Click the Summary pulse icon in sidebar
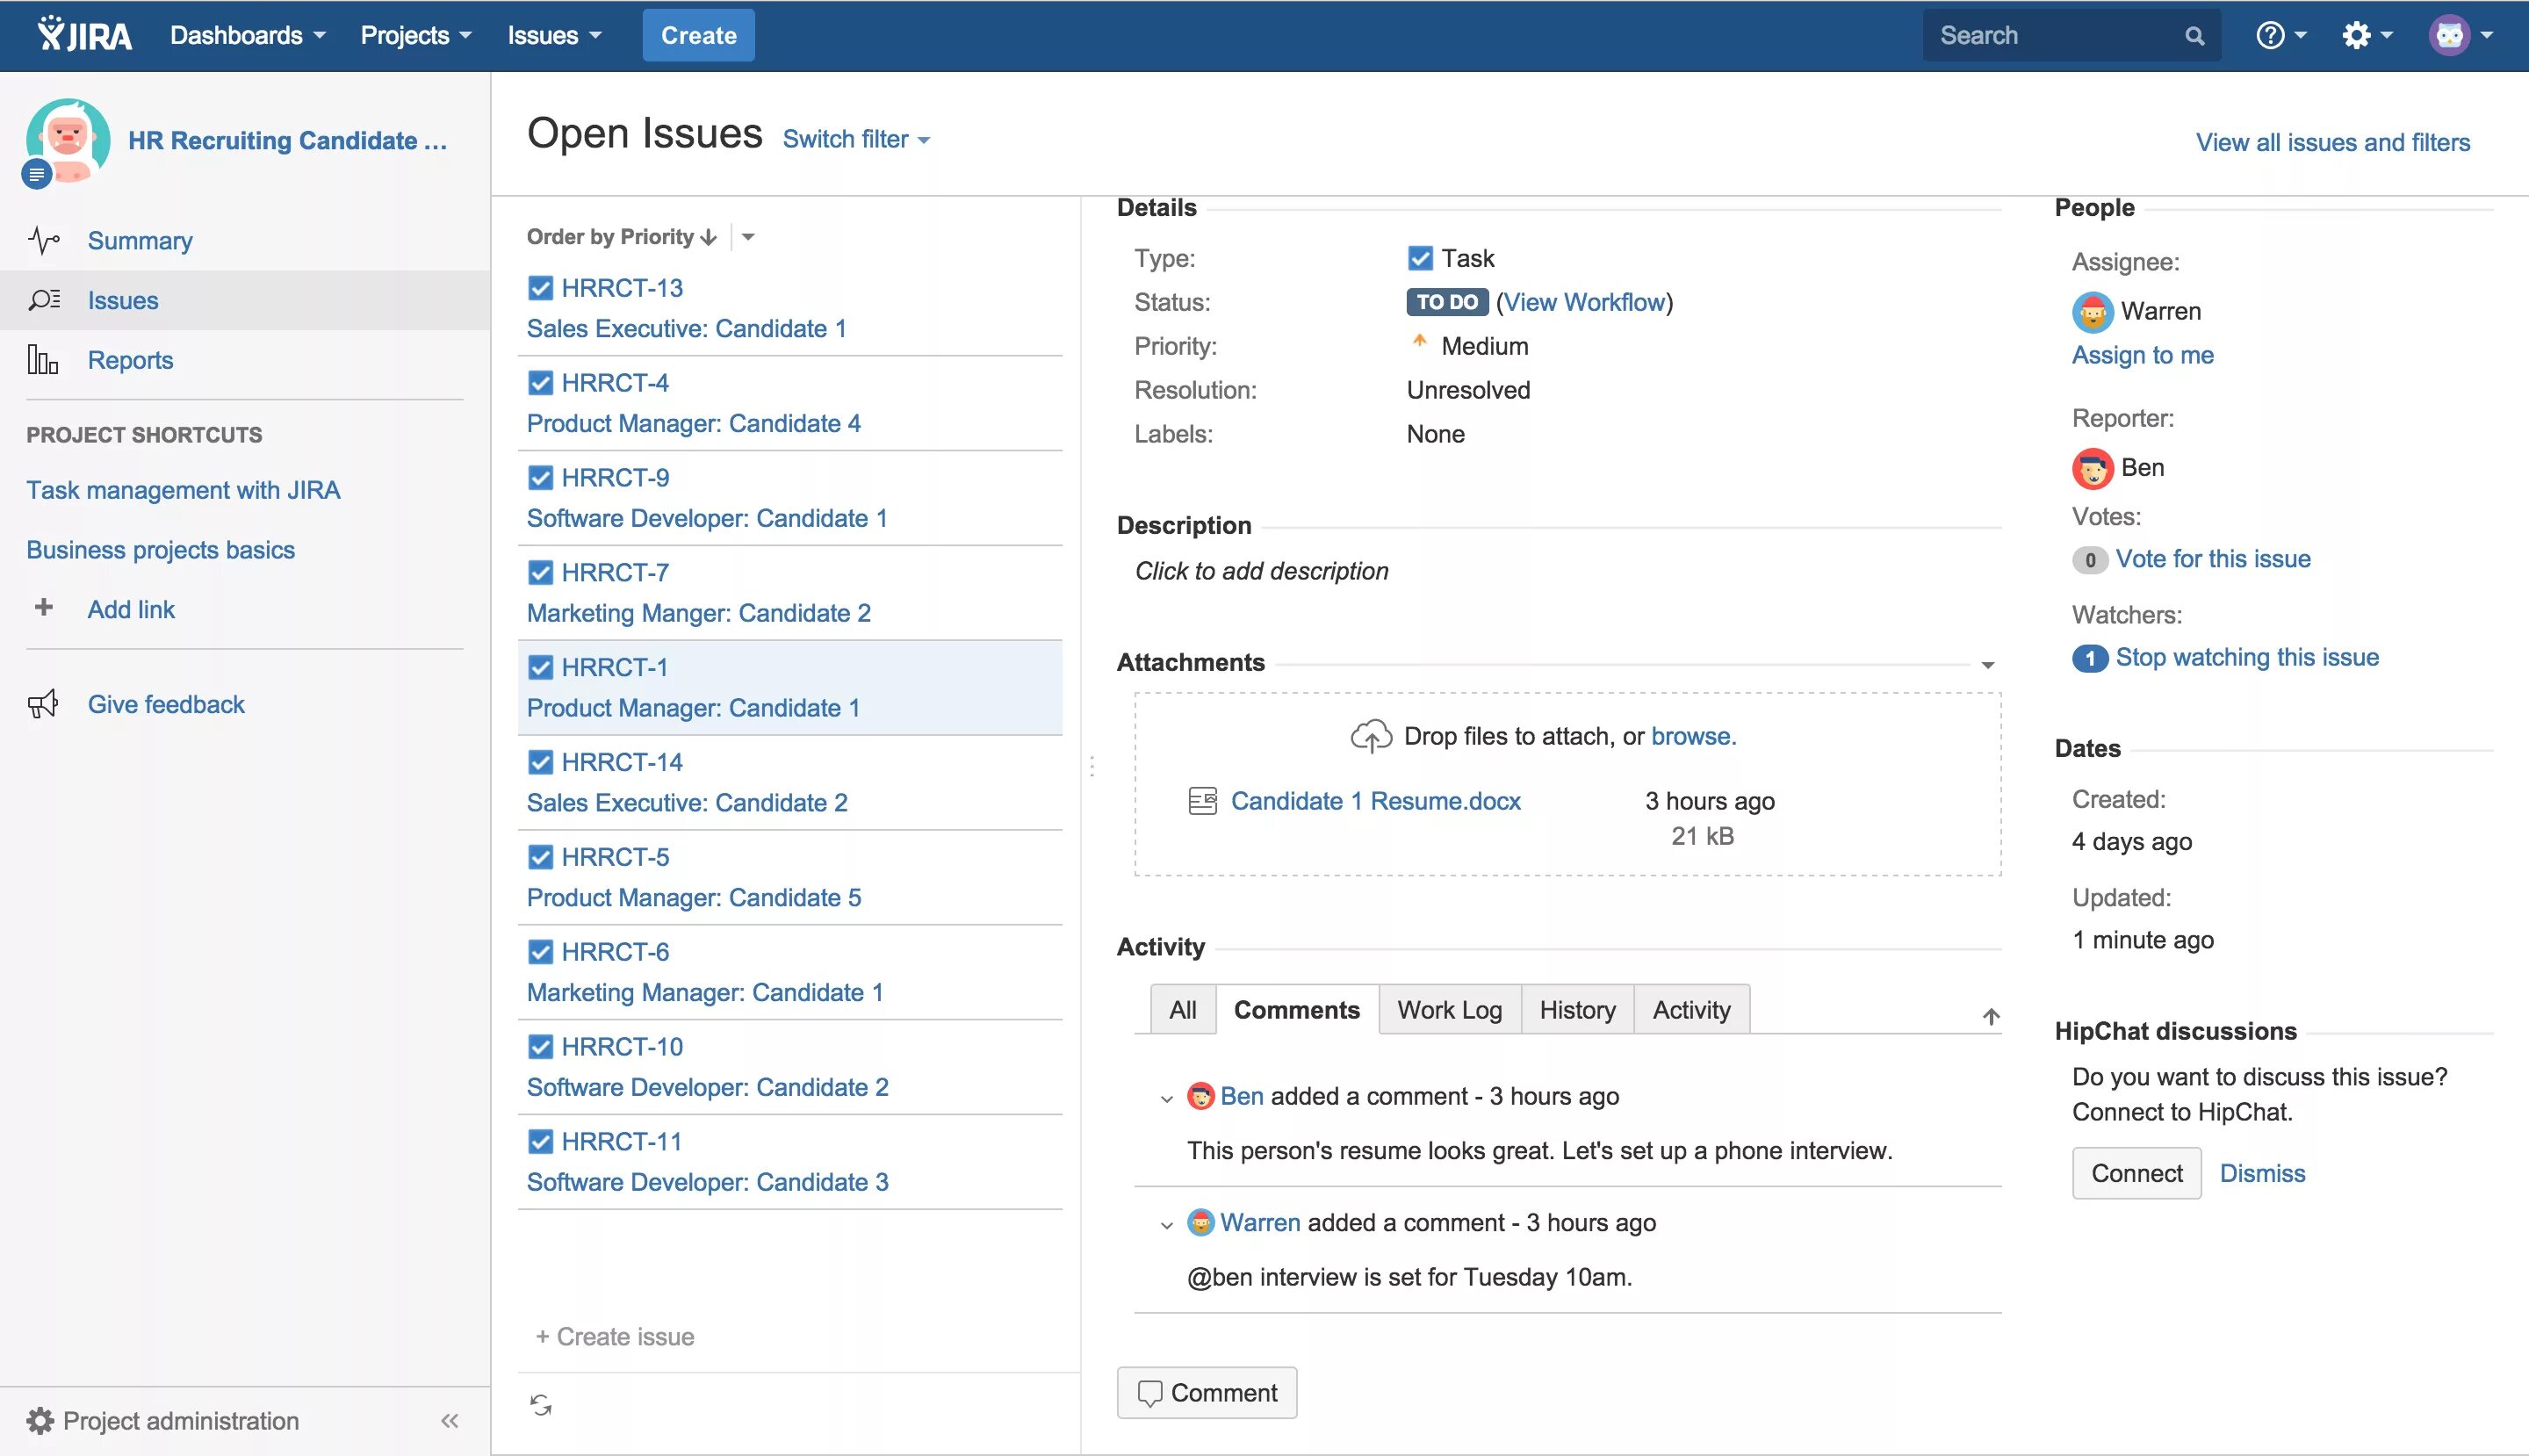 [x=42, y=240]
